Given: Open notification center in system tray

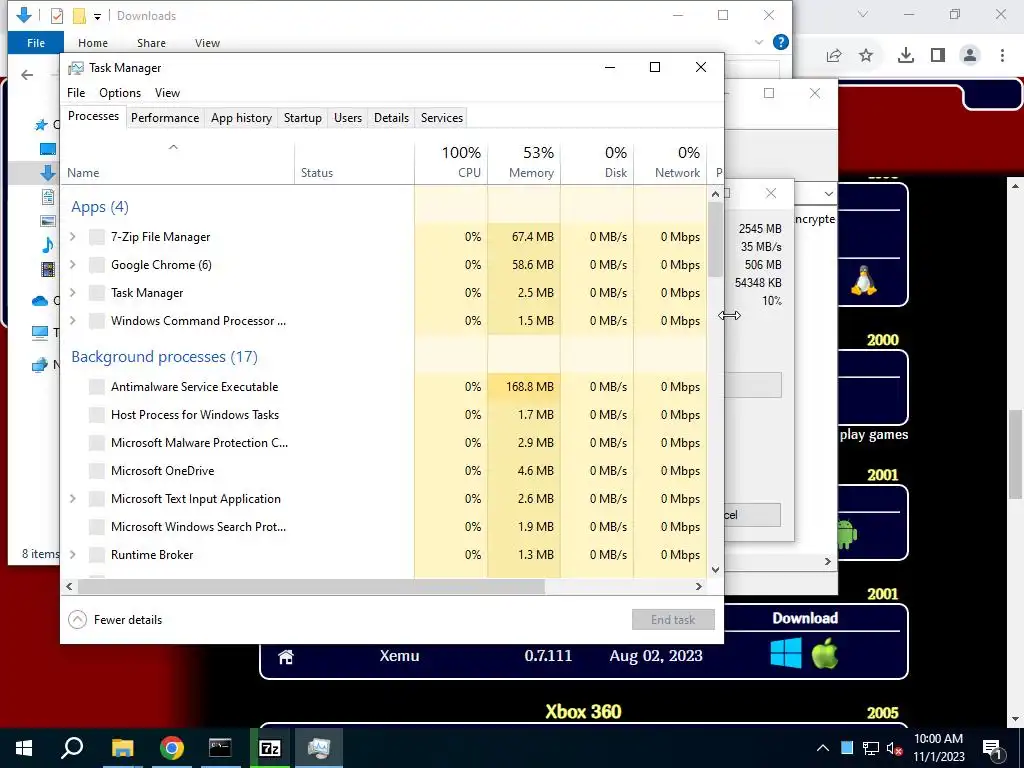Looking at the screenshot, I should point(993,749).
